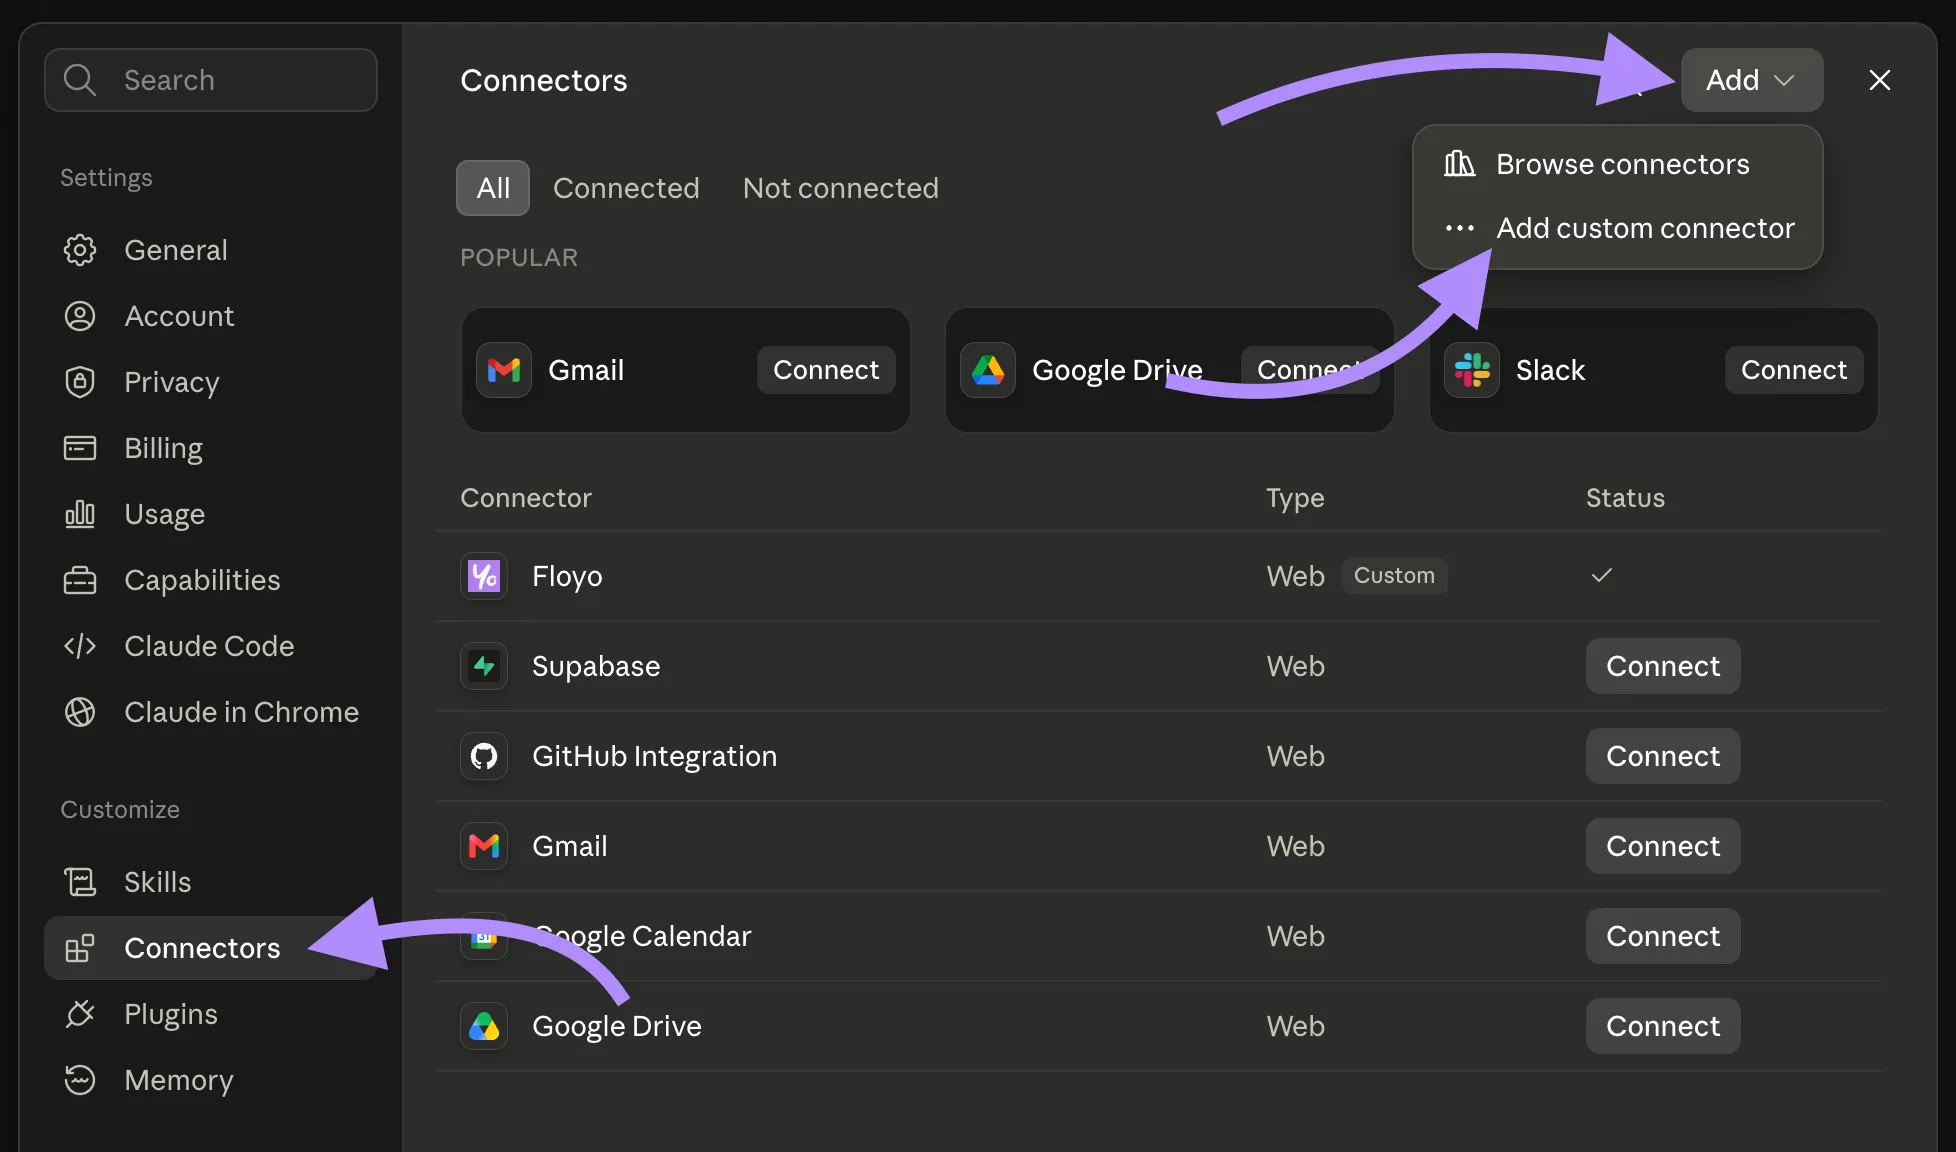Open the Skills scroll icon
This screenshot has width=1956, height=1152.
80,882
